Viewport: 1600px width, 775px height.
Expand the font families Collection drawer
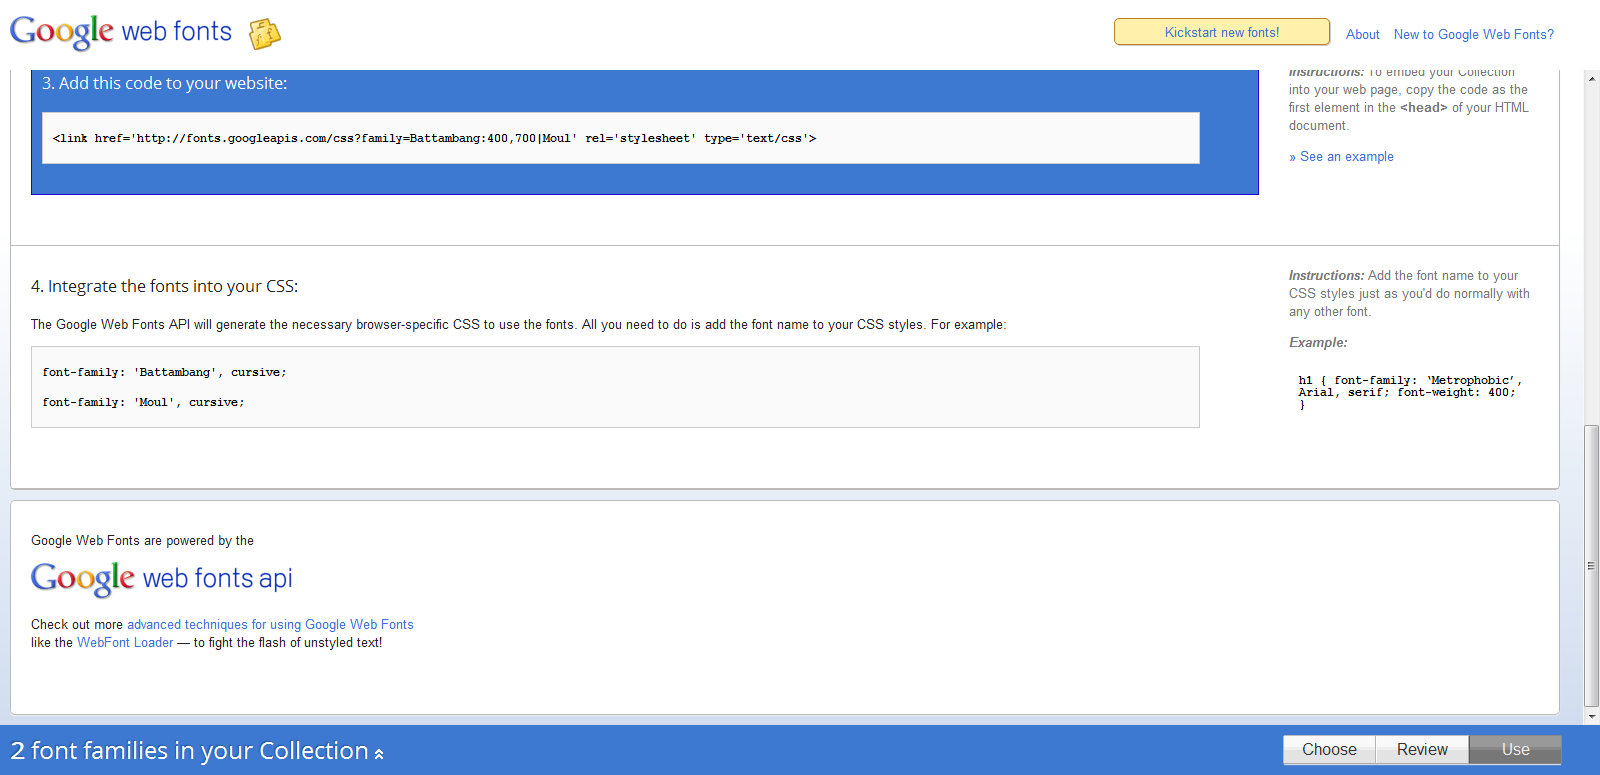tap(197, 751)
